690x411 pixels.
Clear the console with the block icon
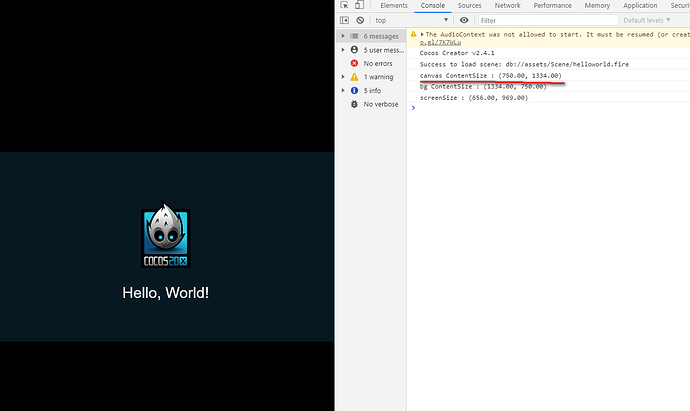pyautogui.click(x=360, y=20)
